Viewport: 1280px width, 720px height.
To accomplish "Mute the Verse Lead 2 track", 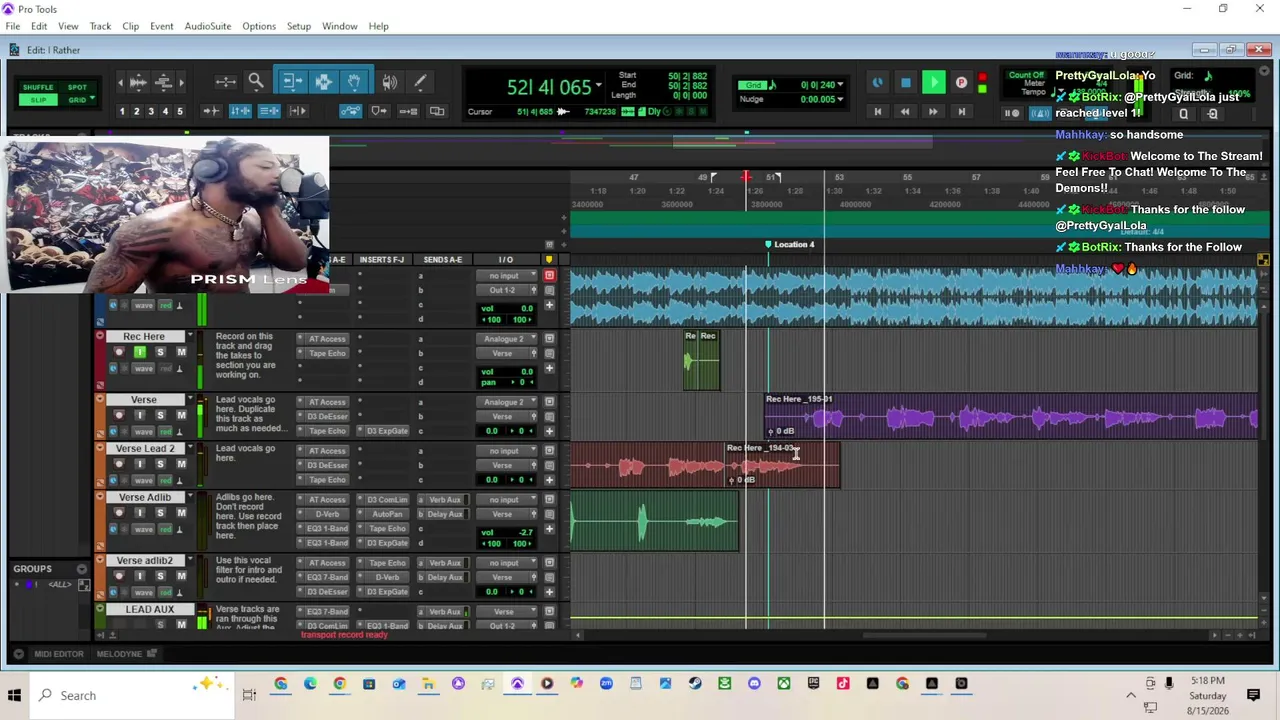I will pyautogui.click(x=181, y=464).
